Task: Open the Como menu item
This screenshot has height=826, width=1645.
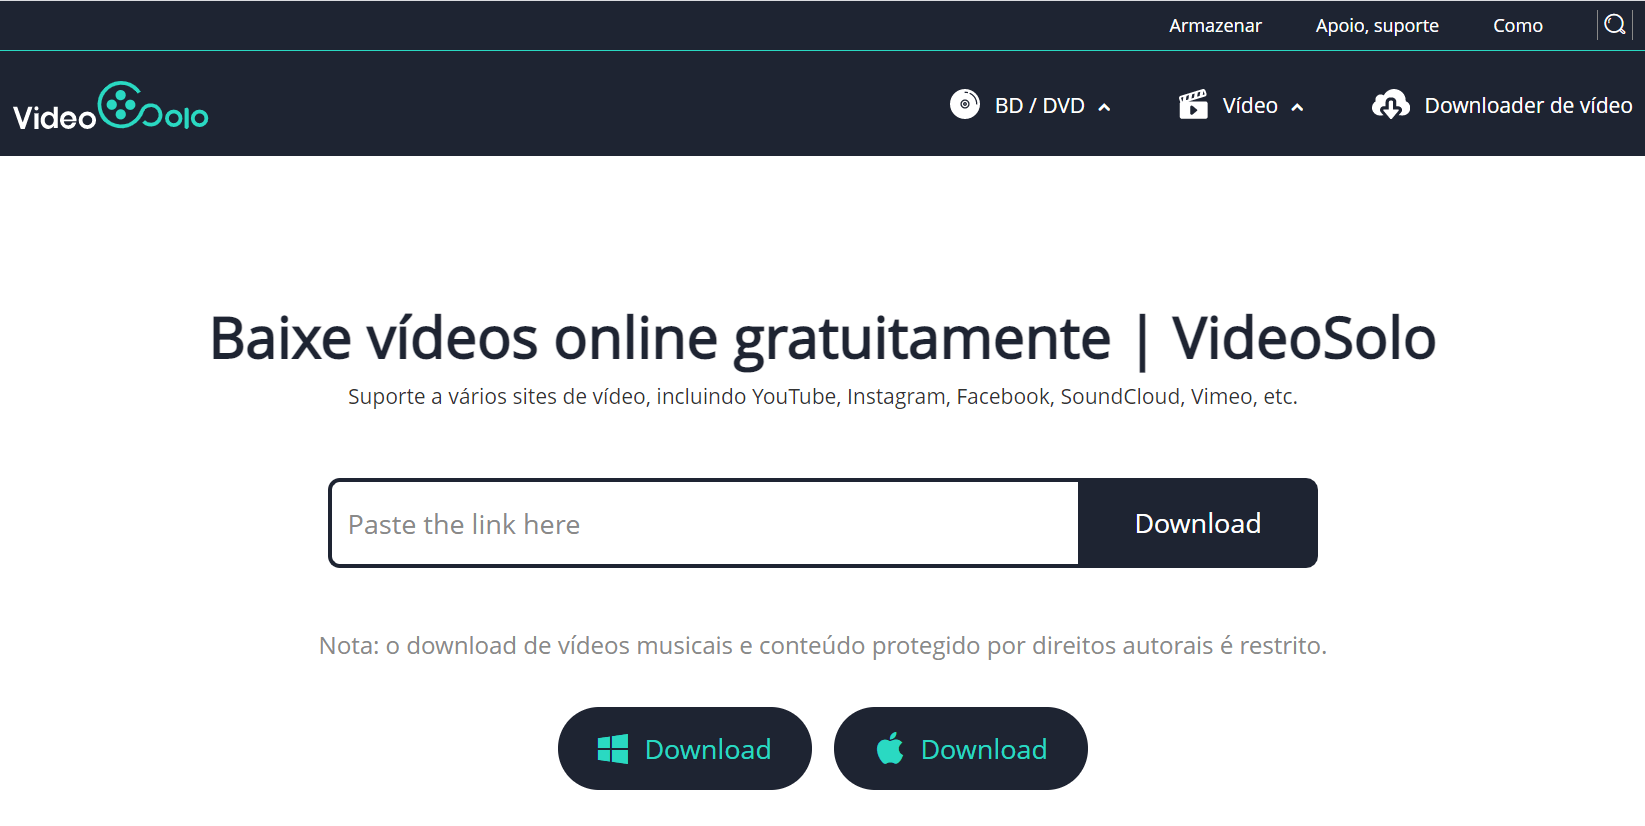Action: (x=1518, y=26)
